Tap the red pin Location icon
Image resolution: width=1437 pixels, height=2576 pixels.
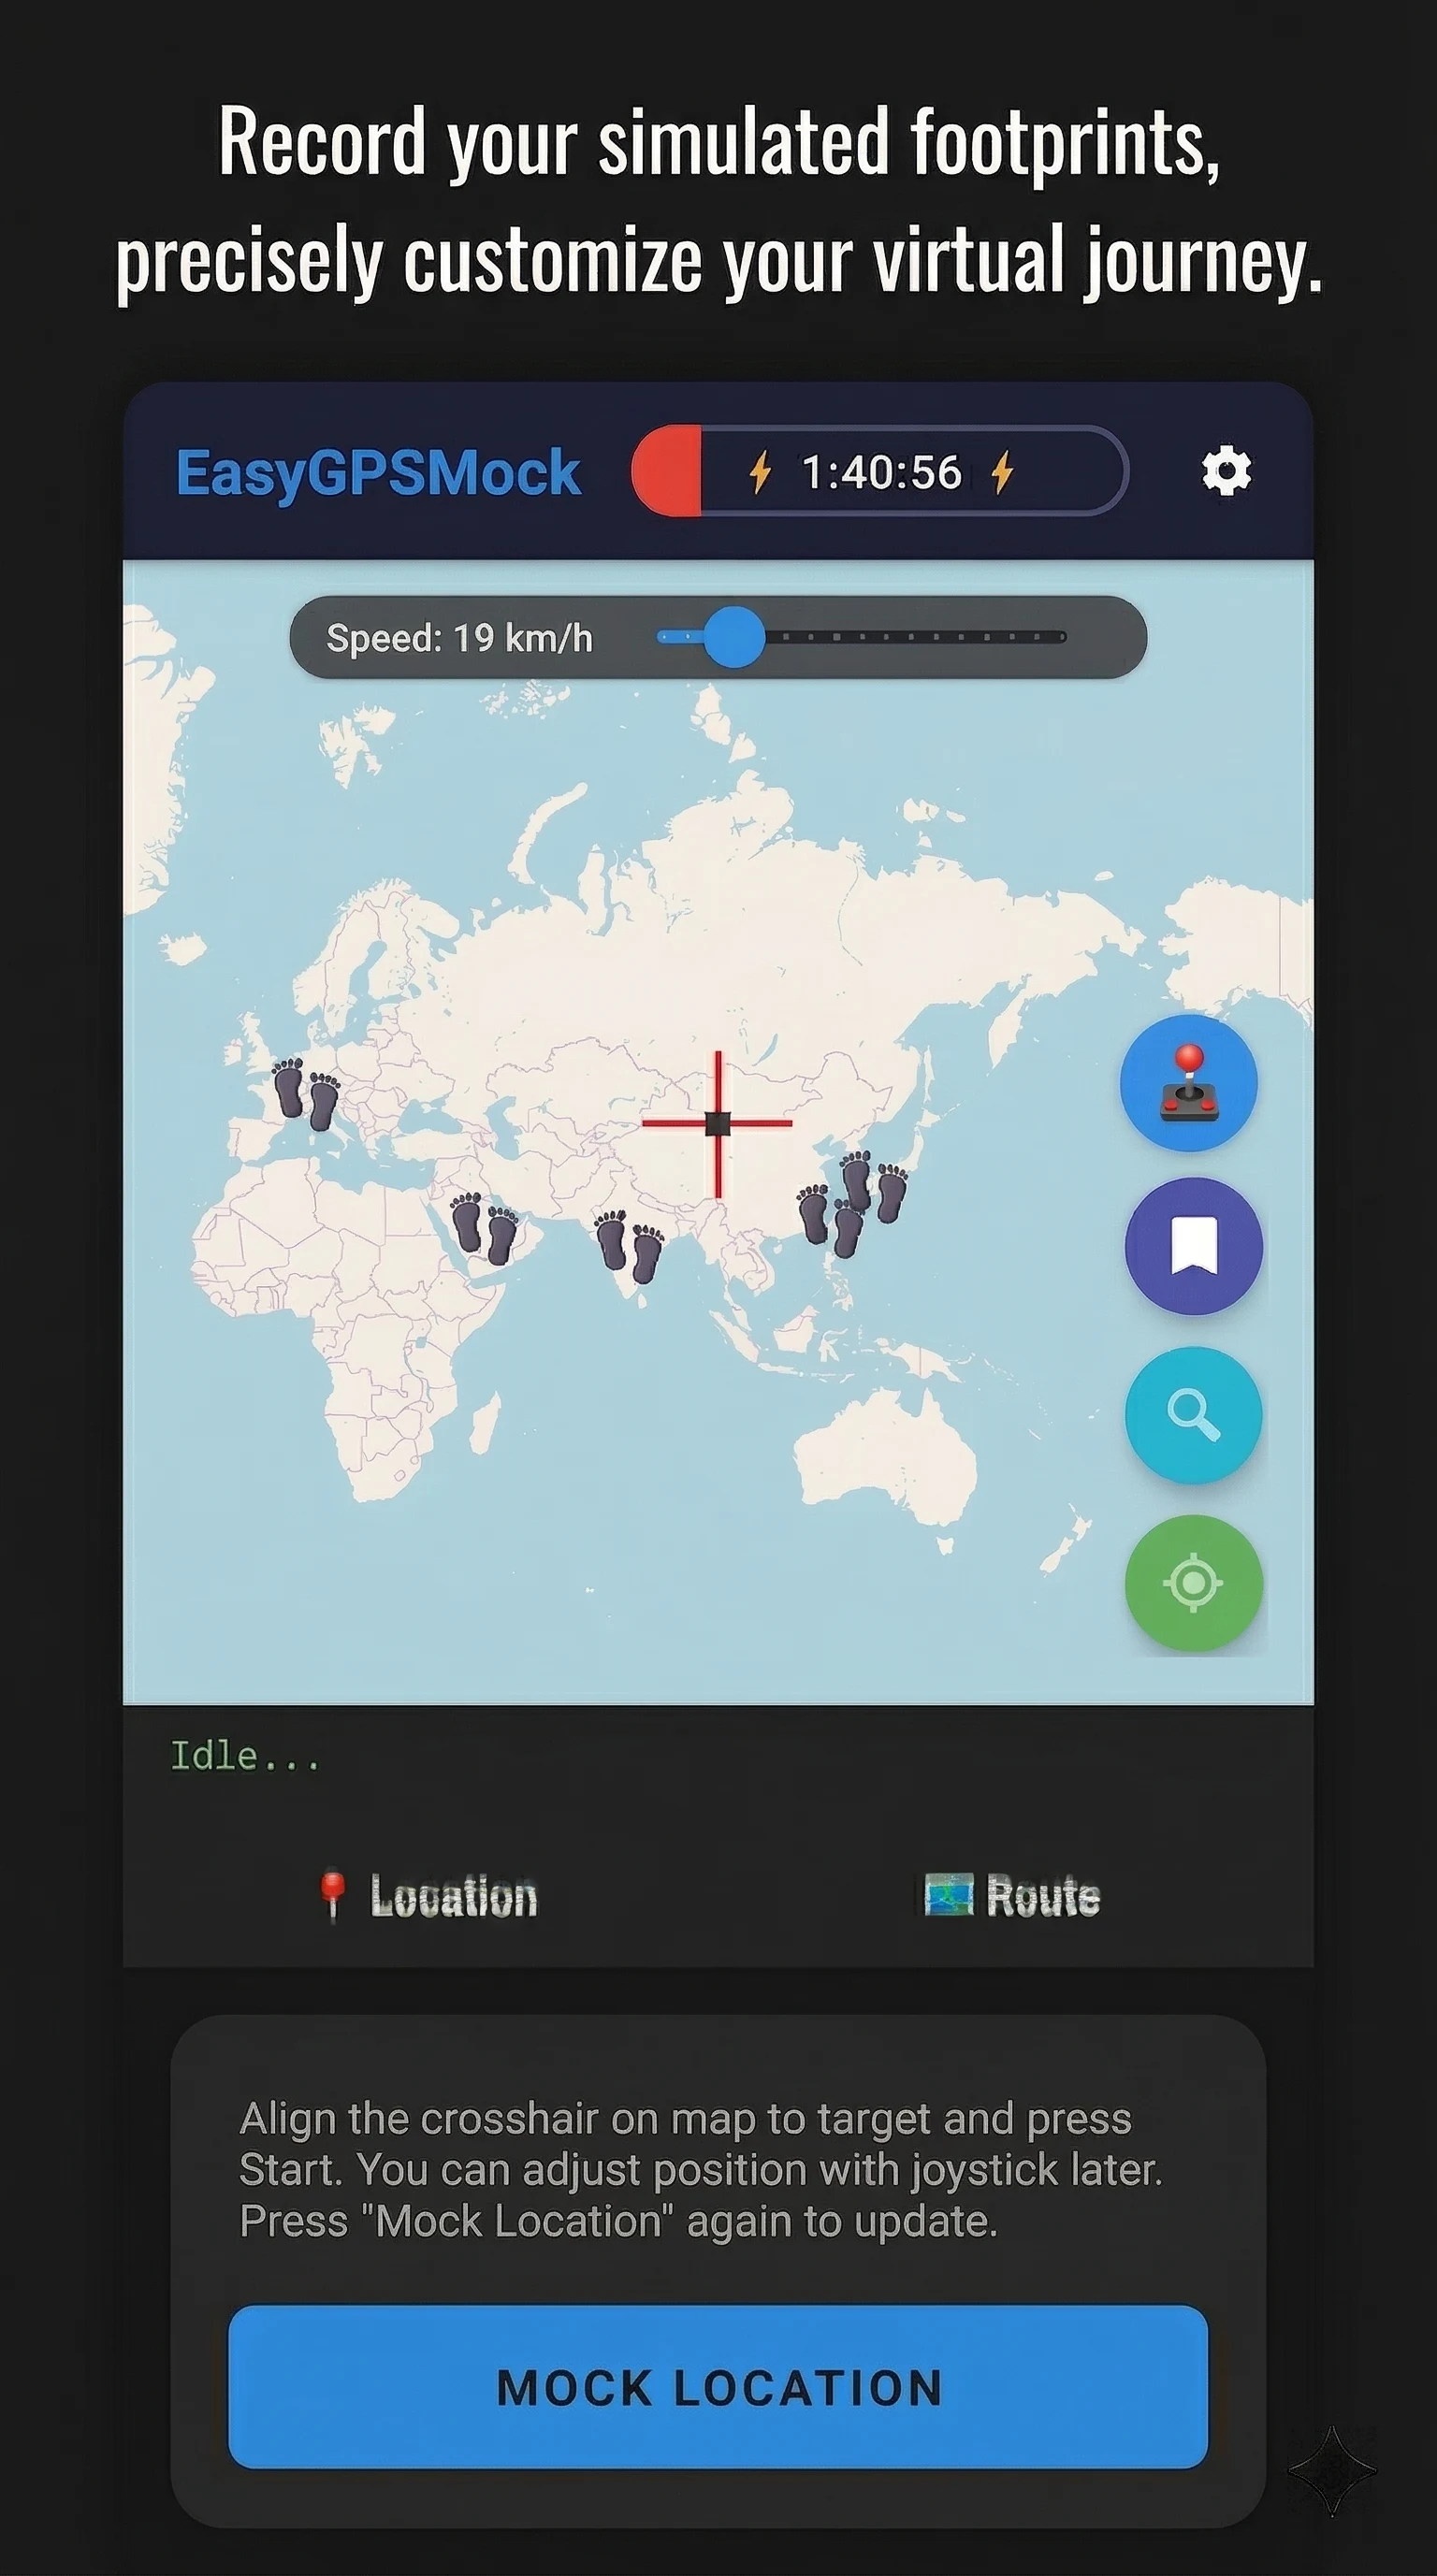click(332, 1896)
